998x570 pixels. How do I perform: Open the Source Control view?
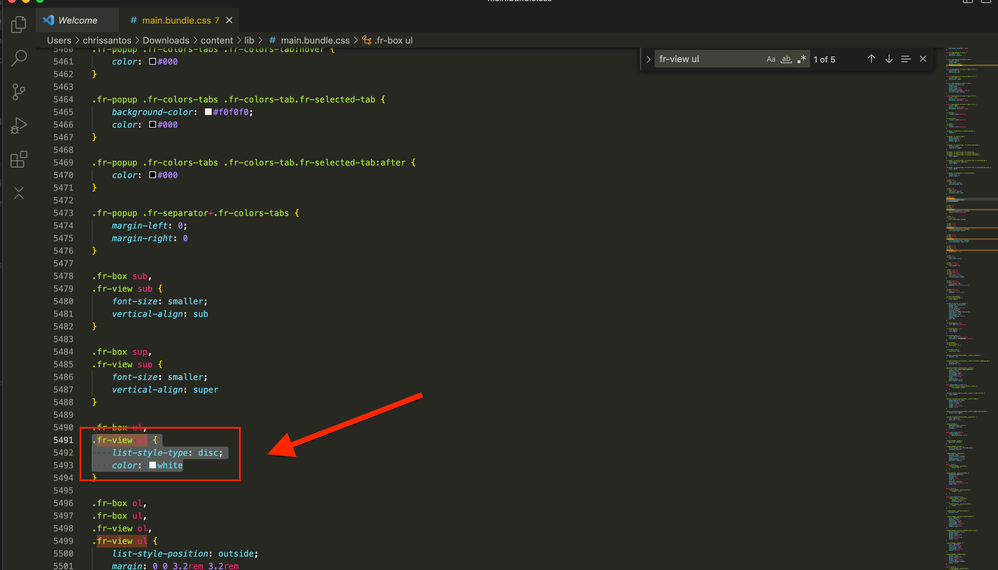18,92
